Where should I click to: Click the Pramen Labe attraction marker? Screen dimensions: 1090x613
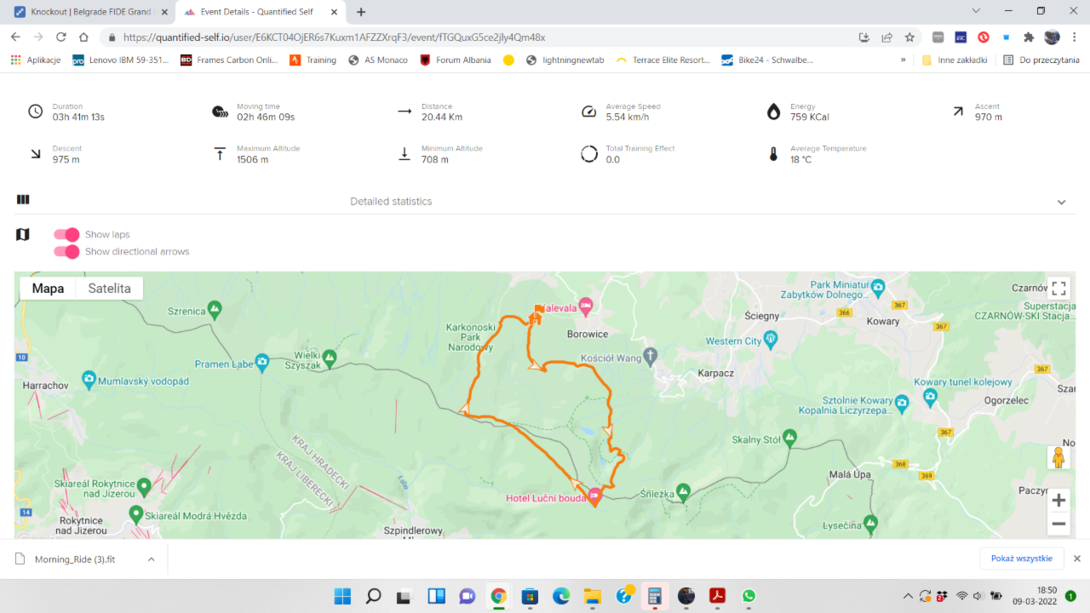[262, 362]
